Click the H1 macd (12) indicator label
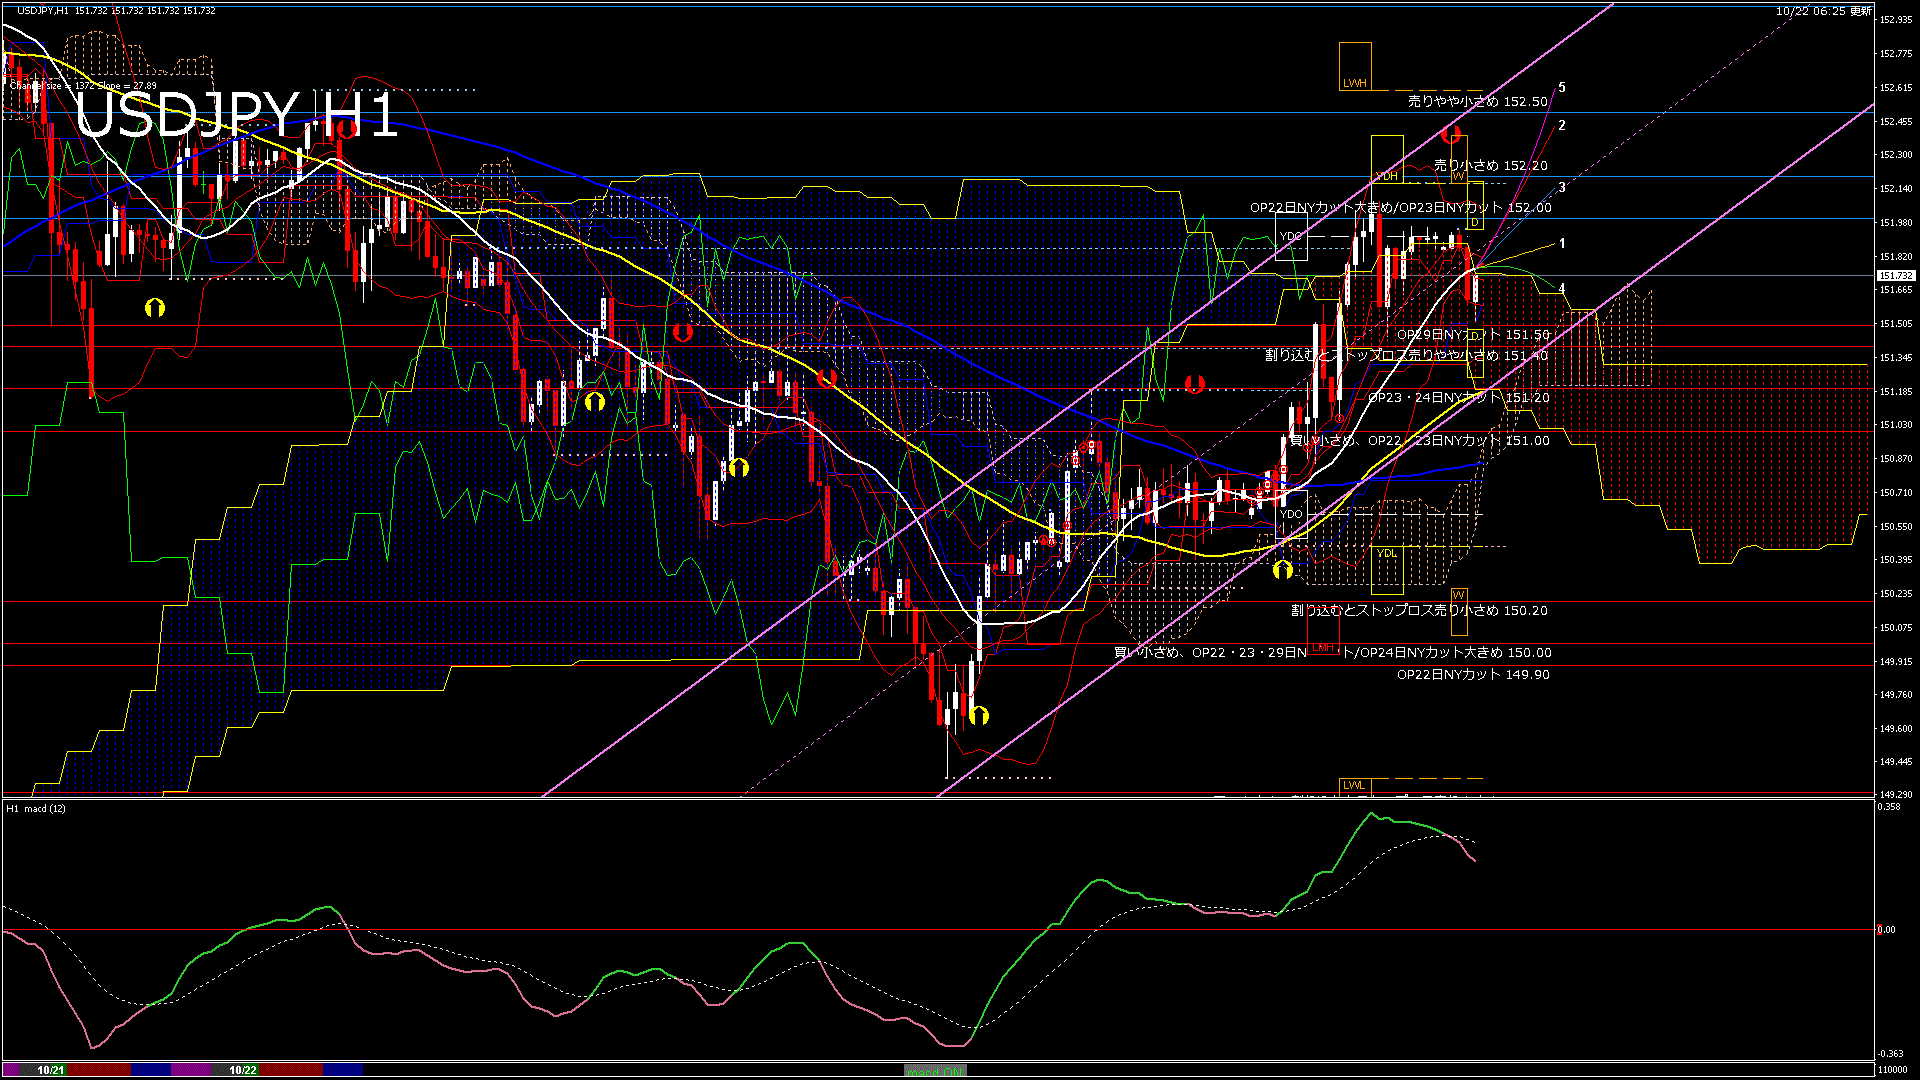The image size is (1920, 1080). point(36,808)
